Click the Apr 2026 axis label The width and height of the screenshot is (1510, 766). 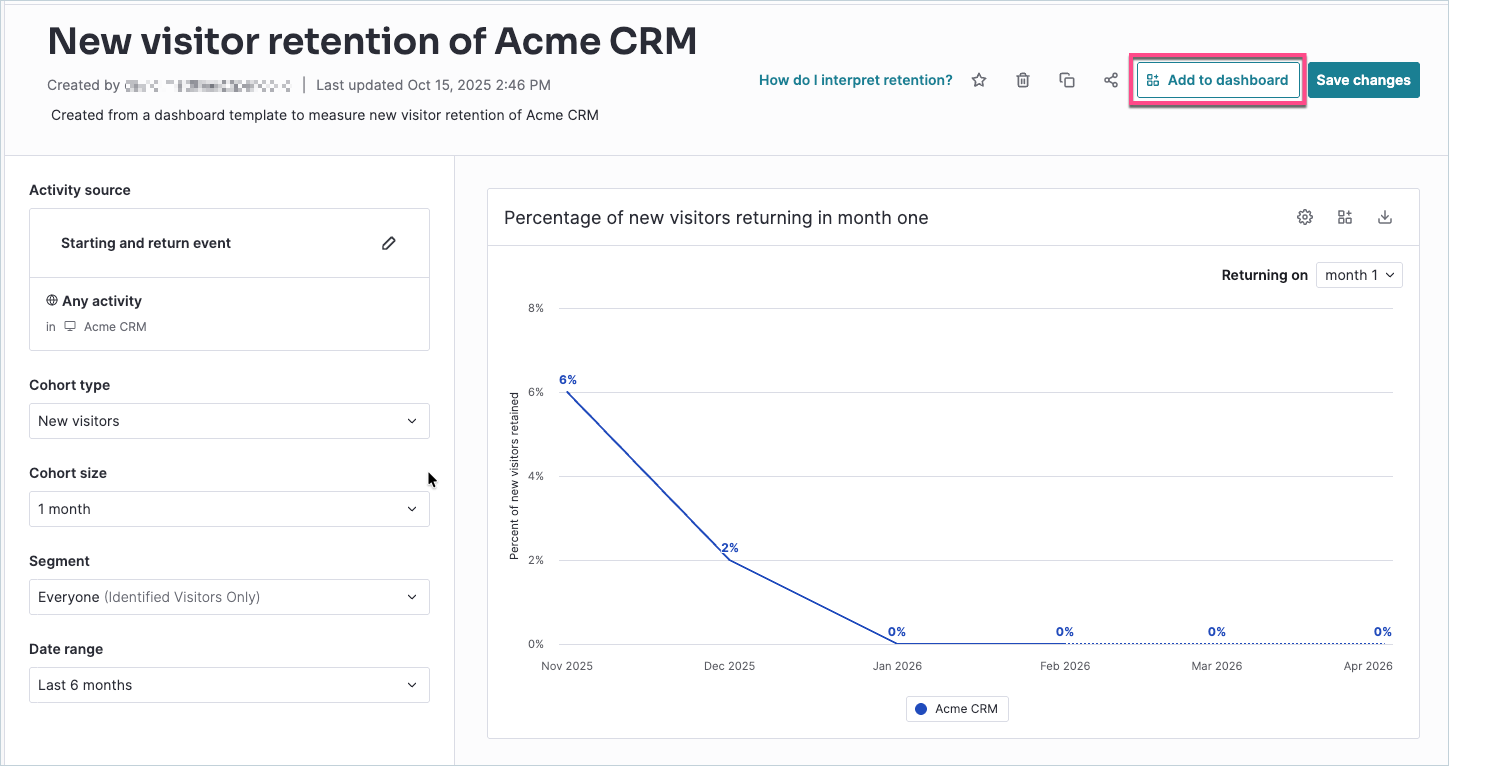coord(1366,666)
